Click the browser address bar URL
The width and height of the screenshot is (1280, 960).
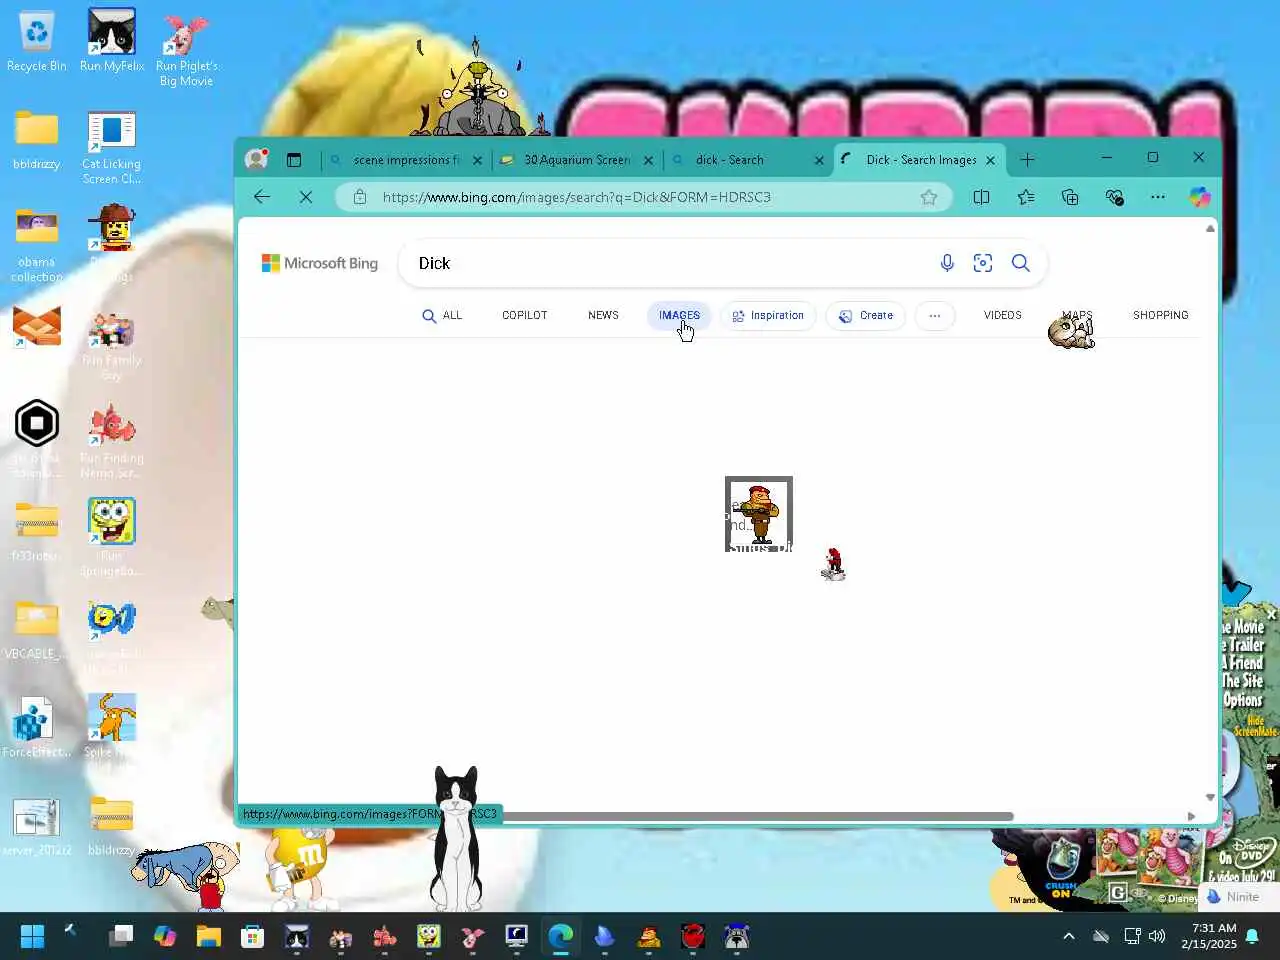point(576,197)
